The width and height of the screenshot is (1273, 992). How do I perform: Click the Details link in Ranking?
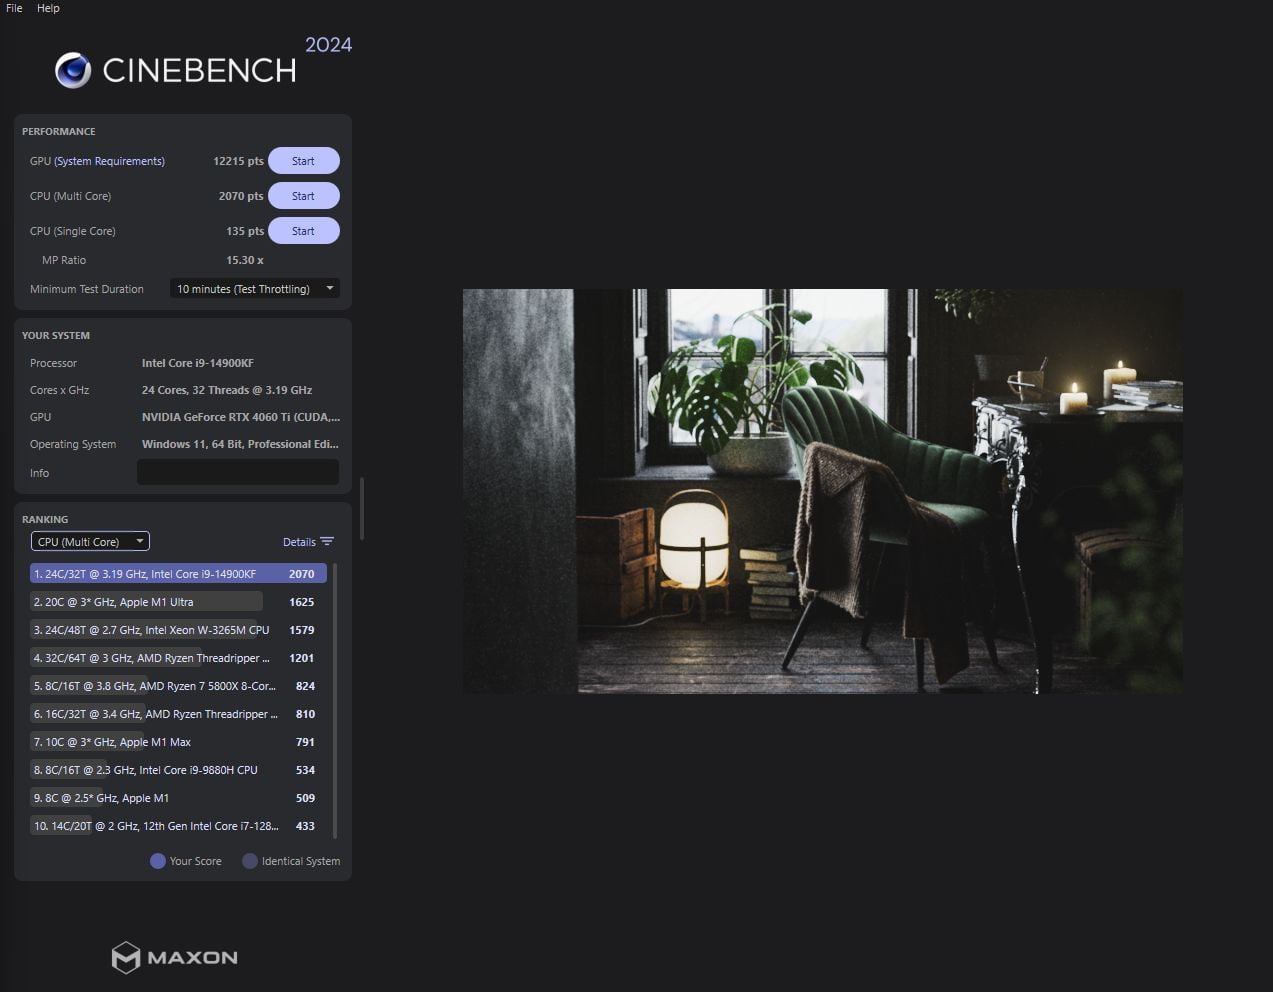[x=299, y=542]
